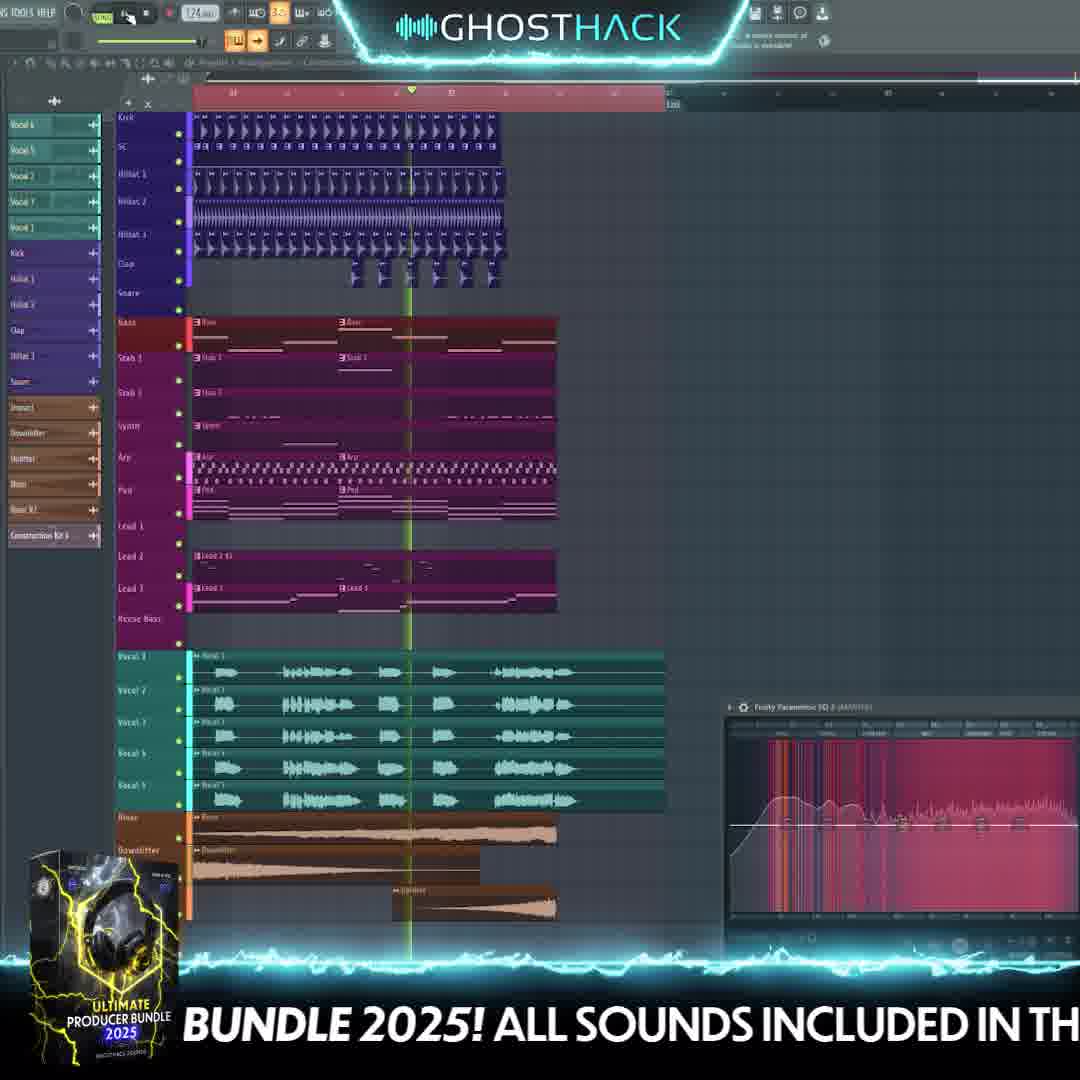Viewport: 1080px width, 1080px height.
Task: Open the first Bass clip's menu in the playlist
Action: click(x=197, y=322)
